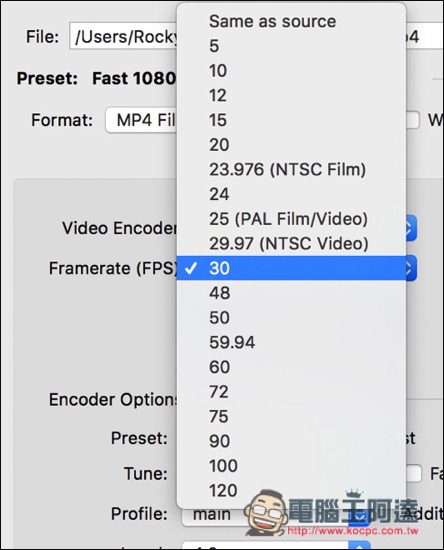444x550 pixels.
Task: Choose 59.94 framerate option
Action: tap(291, 342)
